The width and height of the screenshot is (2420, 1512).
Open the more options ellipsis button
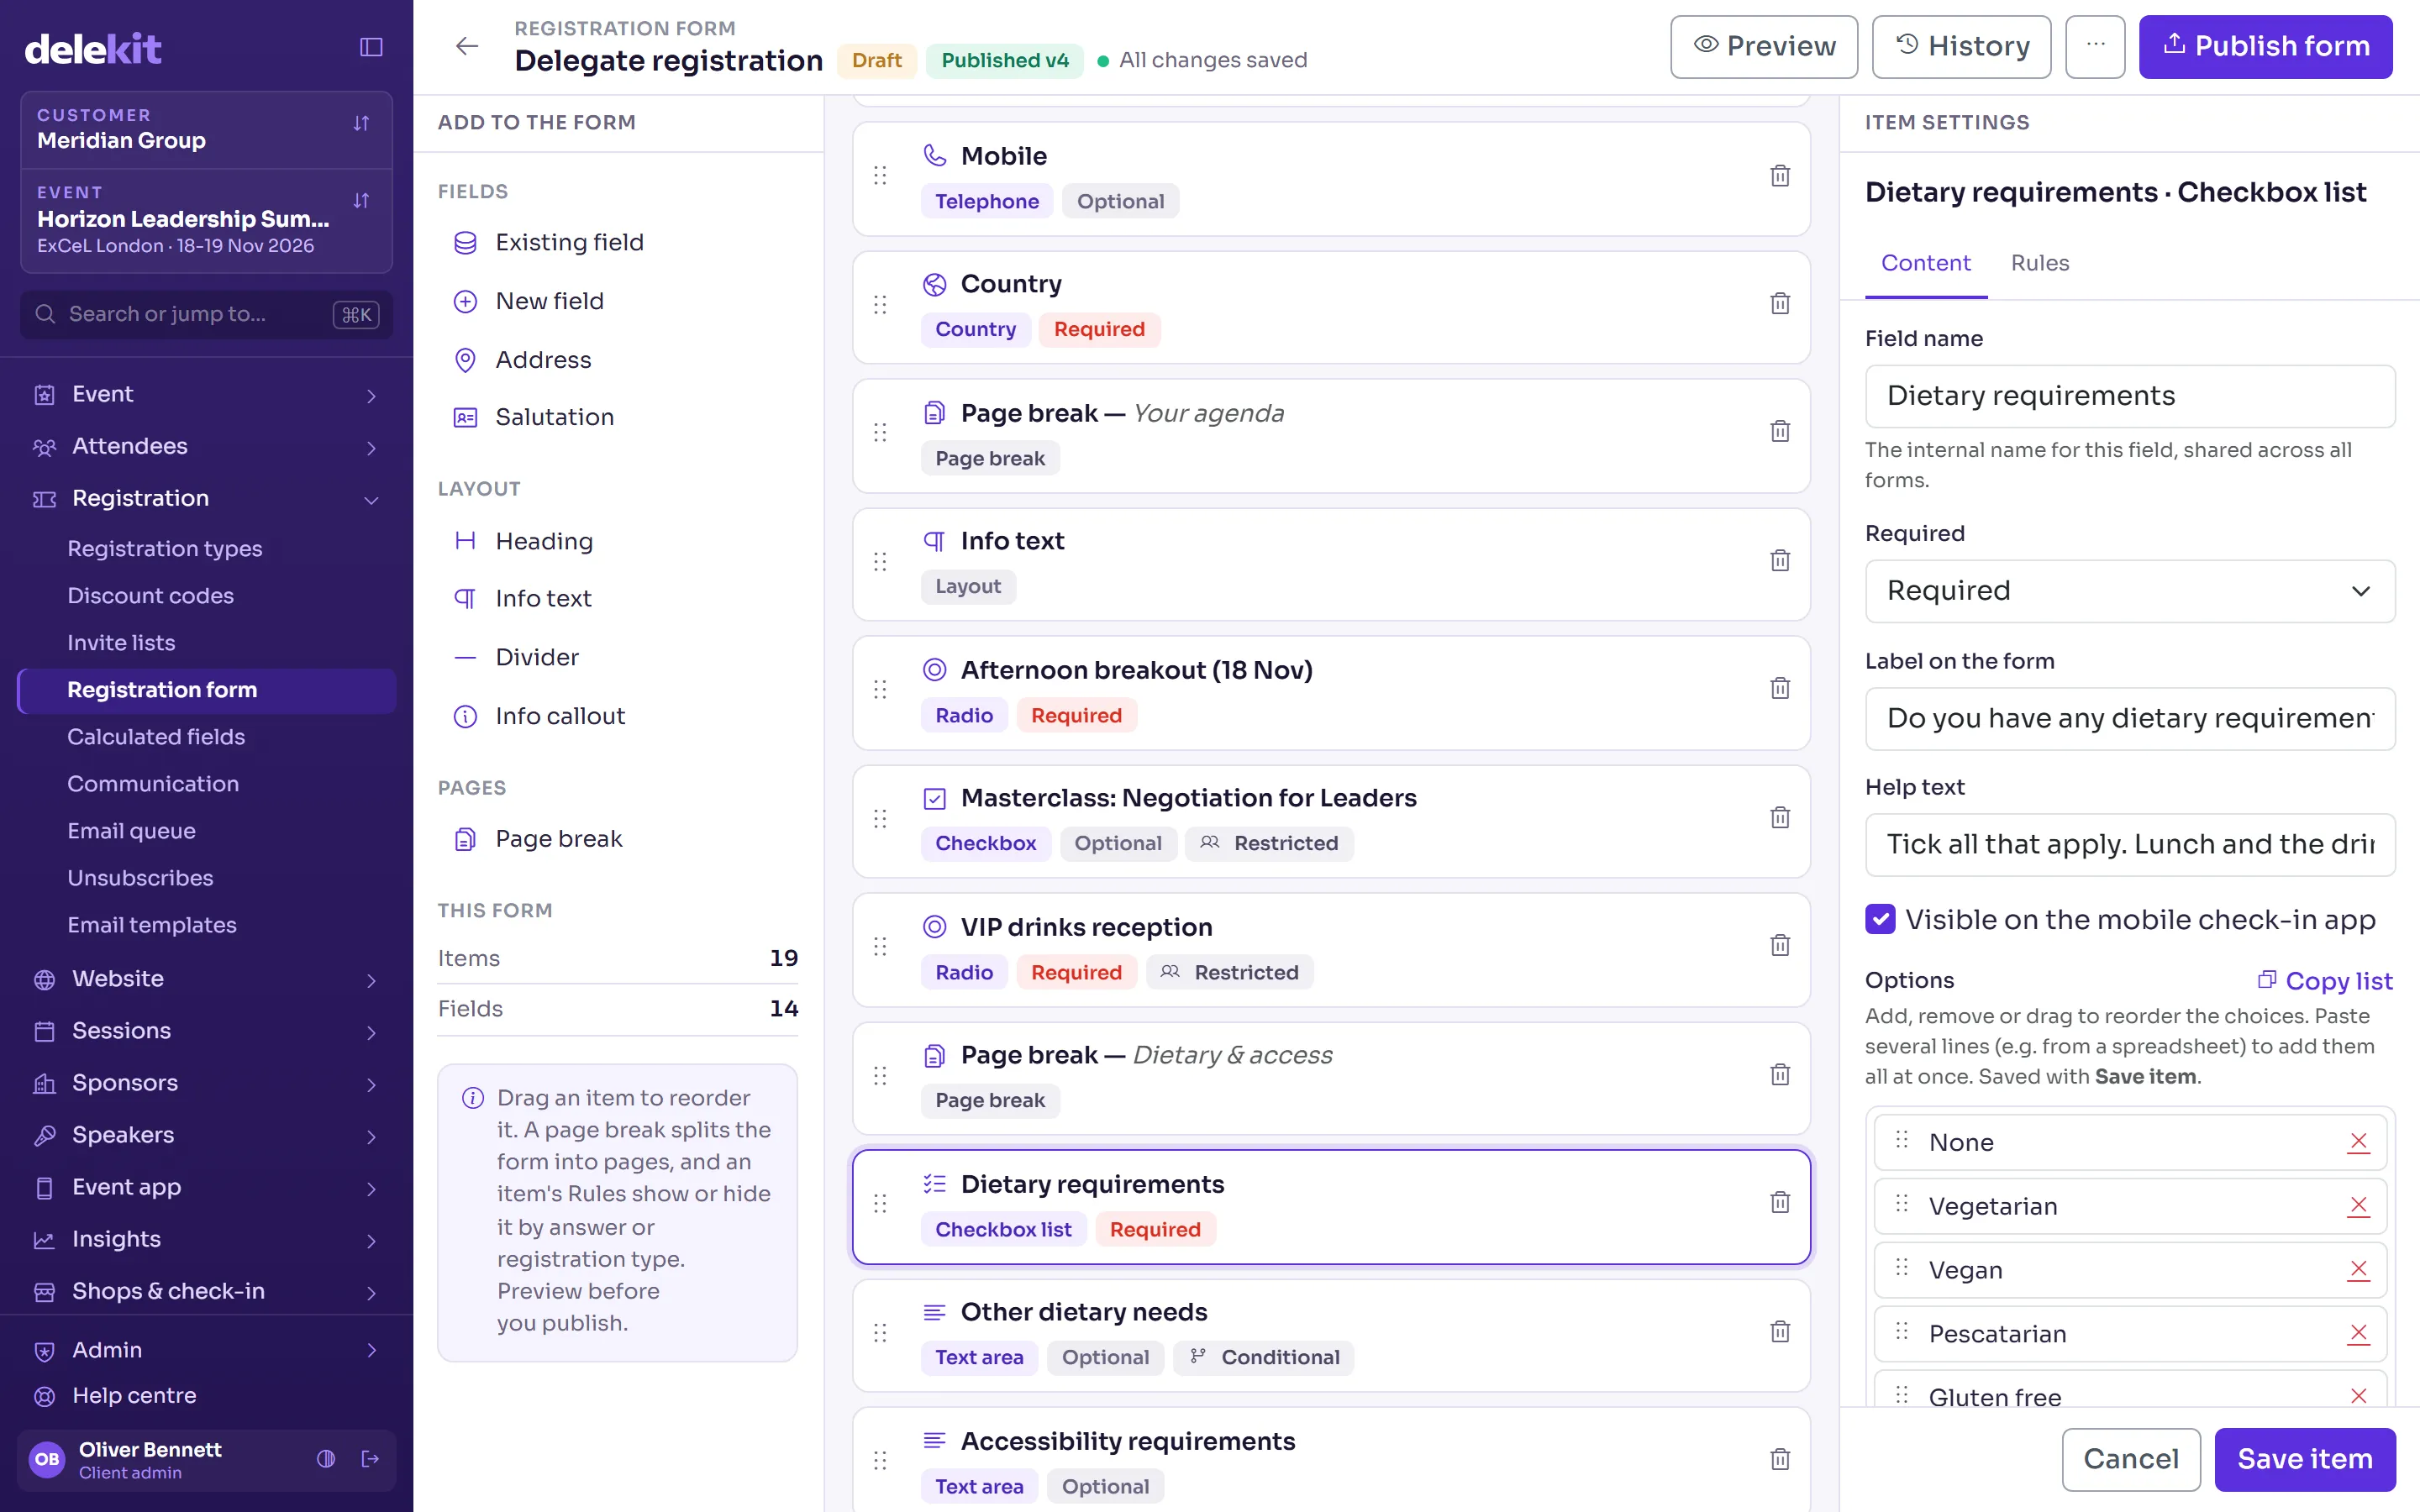tap(2095, 46)
